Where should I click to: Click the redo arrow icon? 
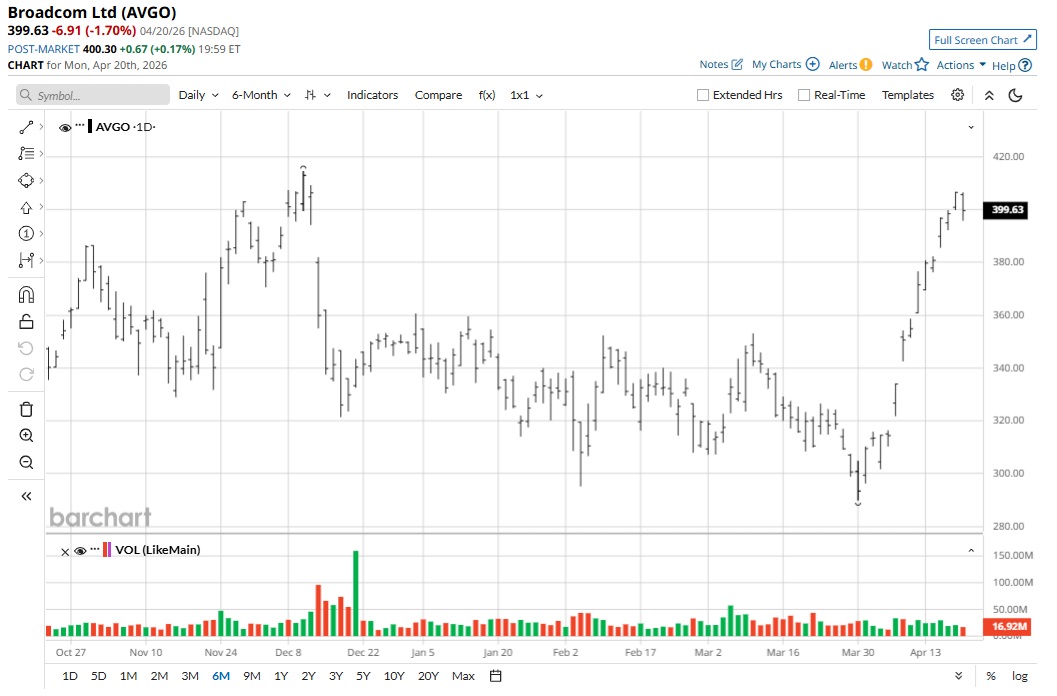26,374
